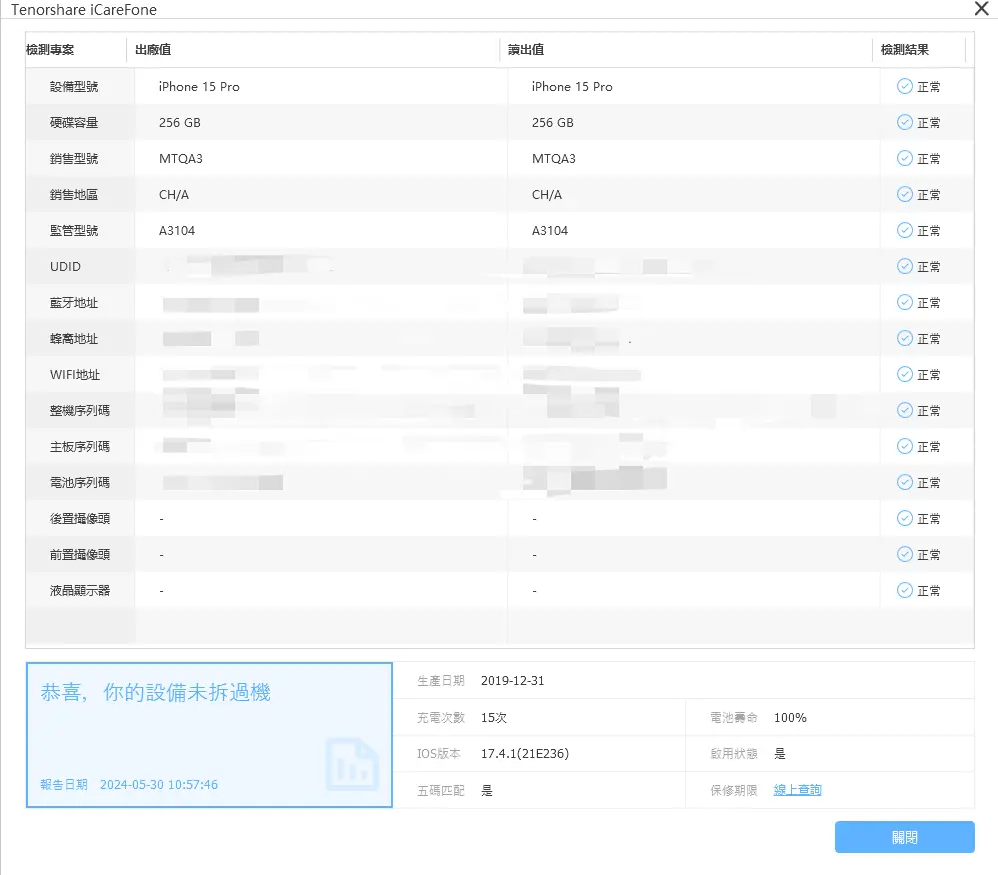This screenshot has height=875, width=998.
Task: Click the 五碼匹配 label
Action: click(x=440, y=790)
